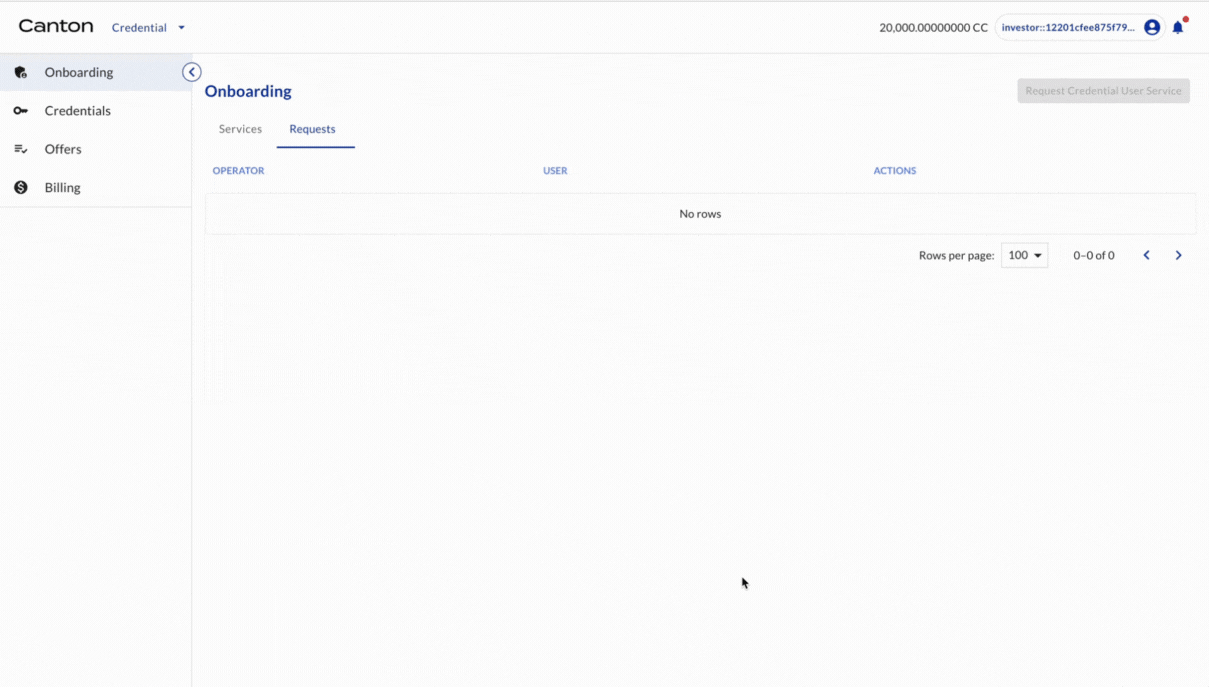Go to the next table page
Image resolution: width=1209 pixels, height=687 pixels.
pos(1178,256)
